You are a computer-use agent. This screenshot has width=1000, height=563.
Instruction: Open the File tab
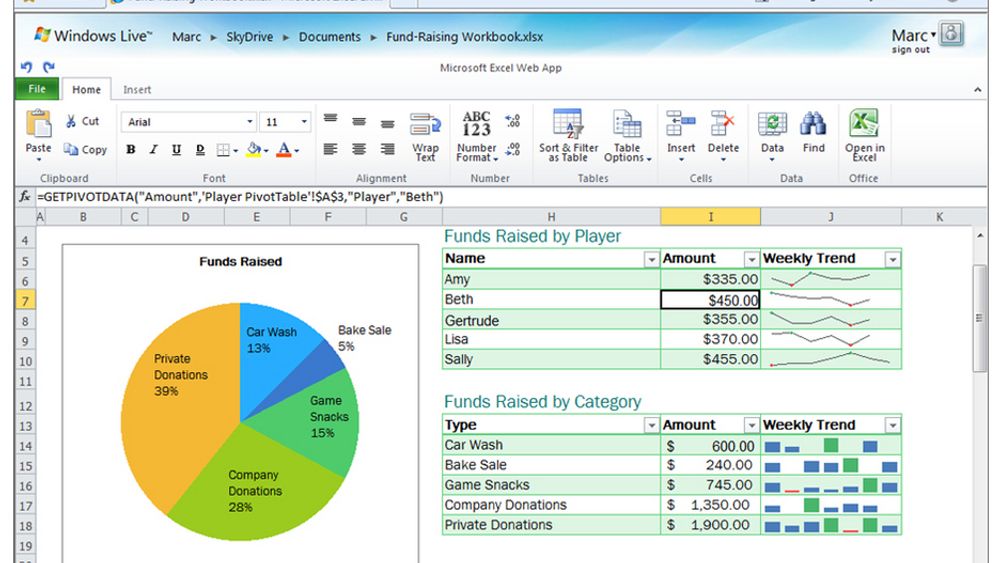37,89
